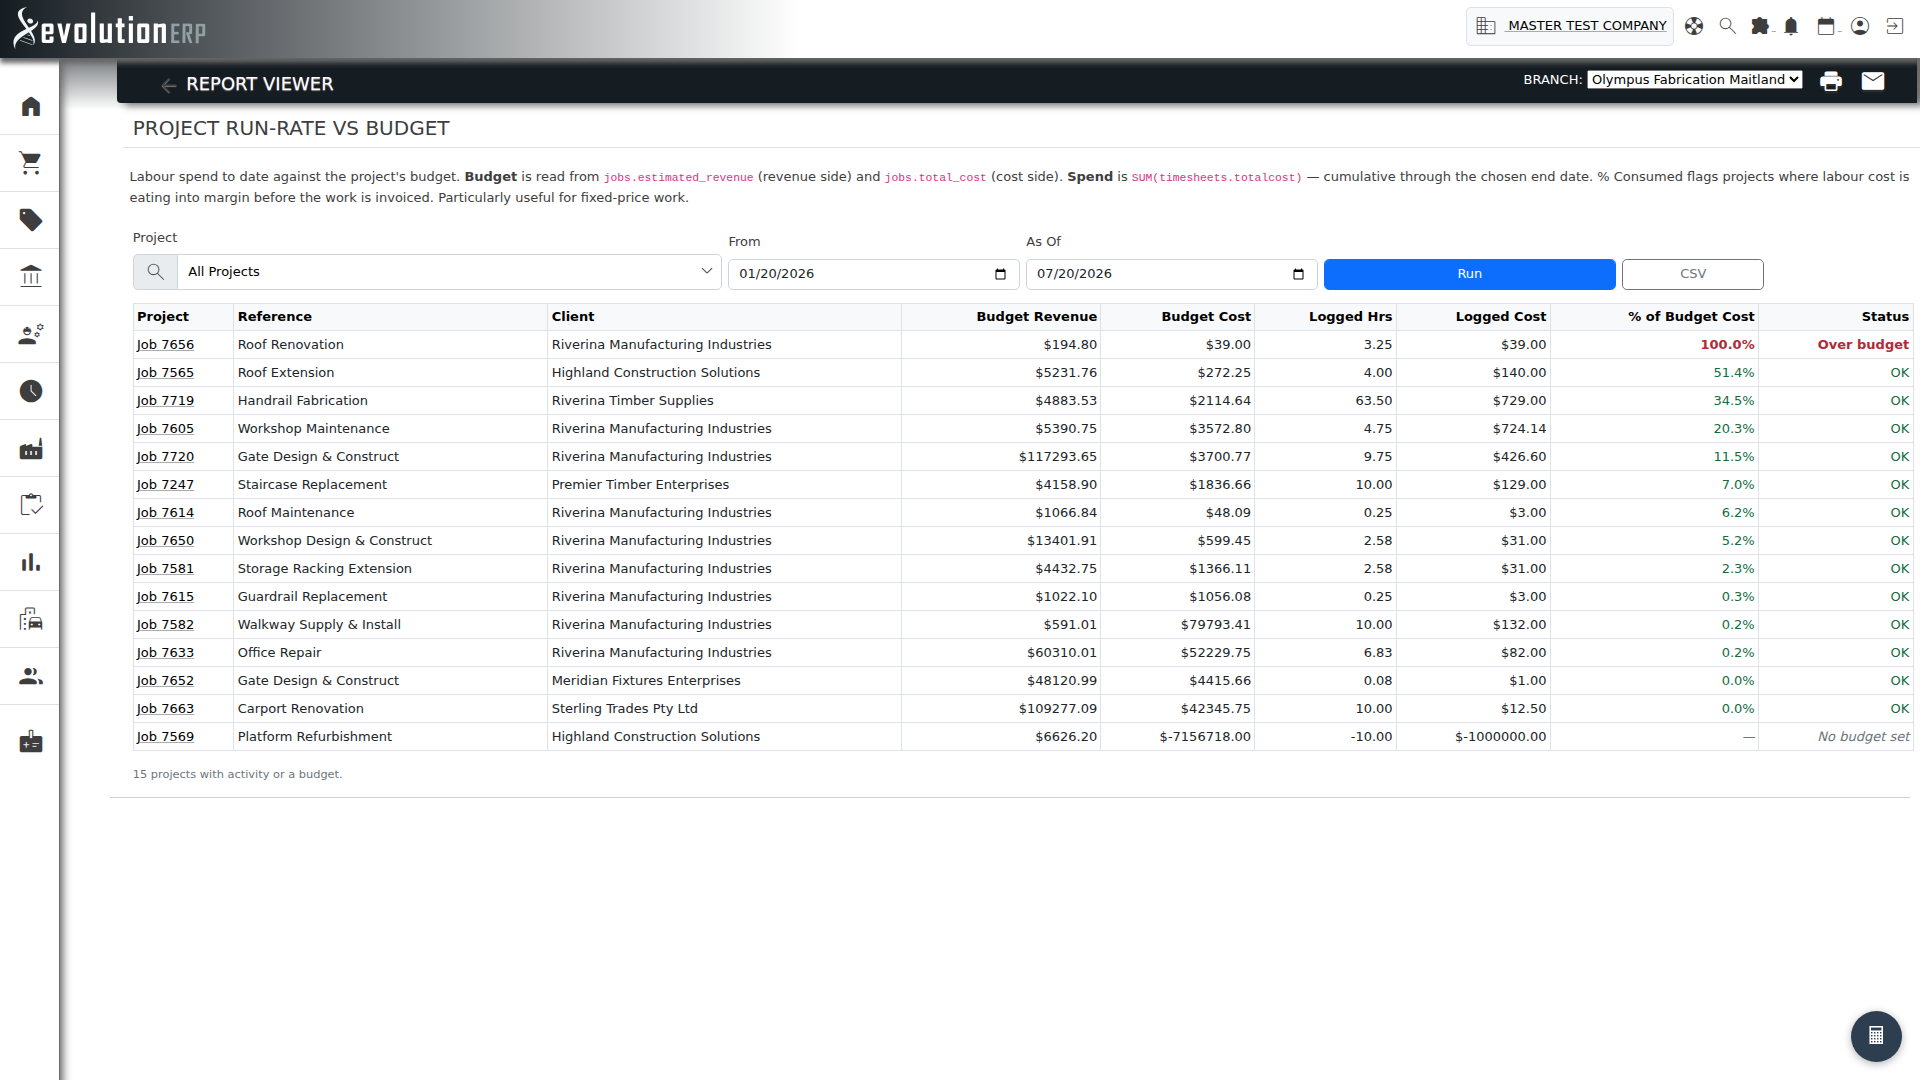The width and height of the screenshot is (1920, 1080).
Task: Open Job 7565 link
Action: click(x=165, y=373)
